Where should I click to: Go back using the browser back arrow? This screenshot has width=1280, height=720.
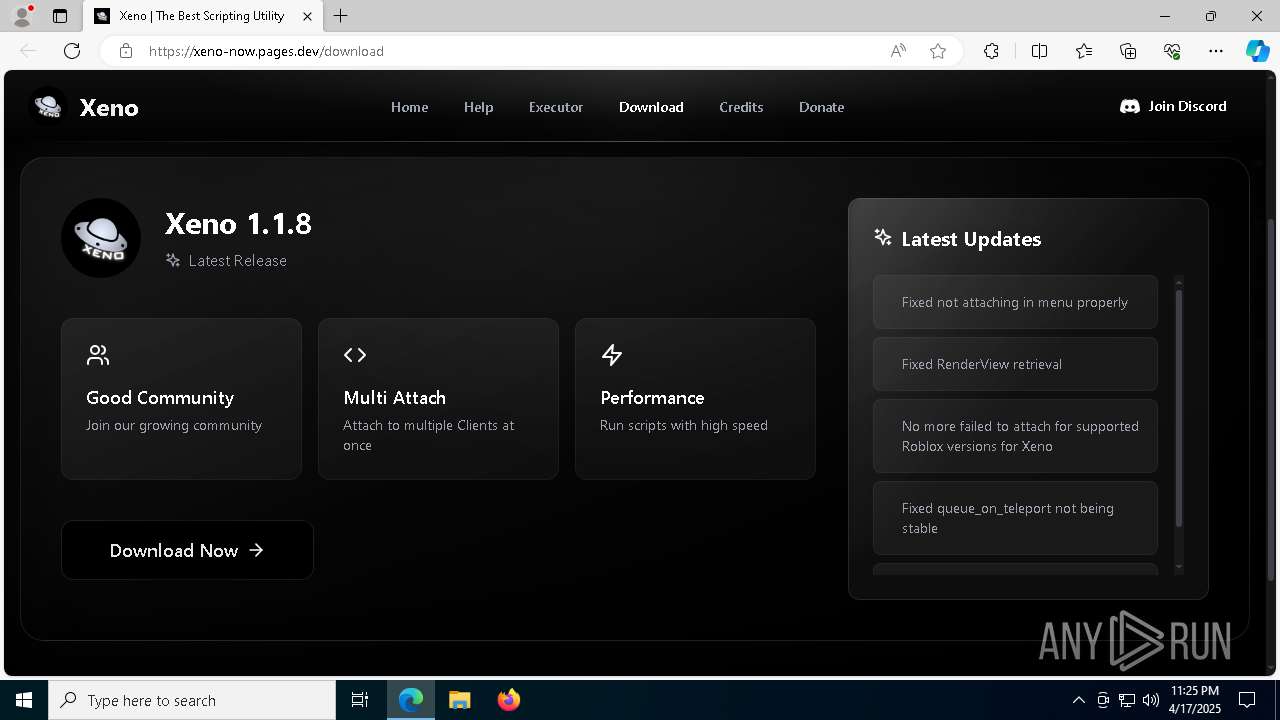click(28, 51)
